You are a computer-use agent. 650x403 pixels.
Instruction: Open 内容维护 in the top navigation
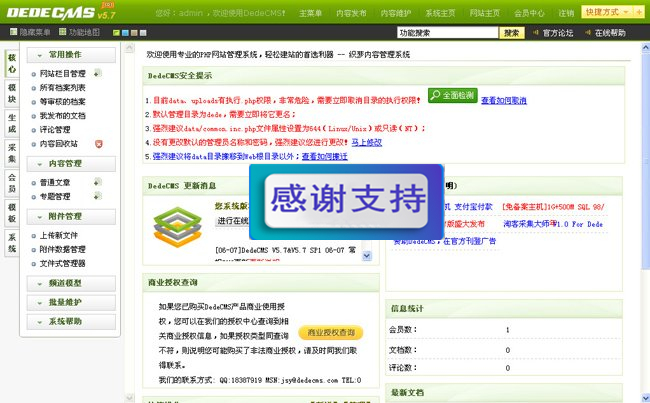click(396, 13)
